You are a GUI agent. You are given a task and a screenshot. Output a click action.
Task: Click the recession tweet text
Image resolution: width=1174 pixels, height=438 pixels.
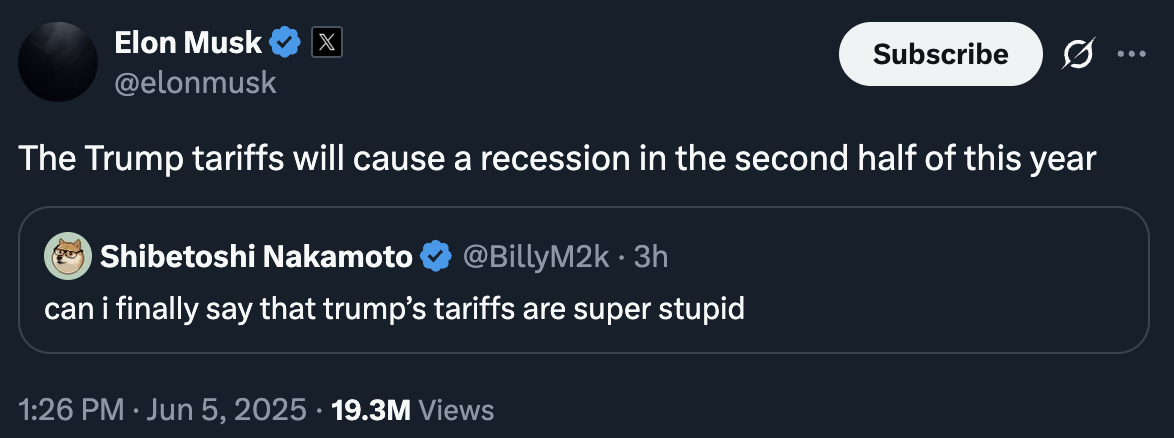pos(557,159)
